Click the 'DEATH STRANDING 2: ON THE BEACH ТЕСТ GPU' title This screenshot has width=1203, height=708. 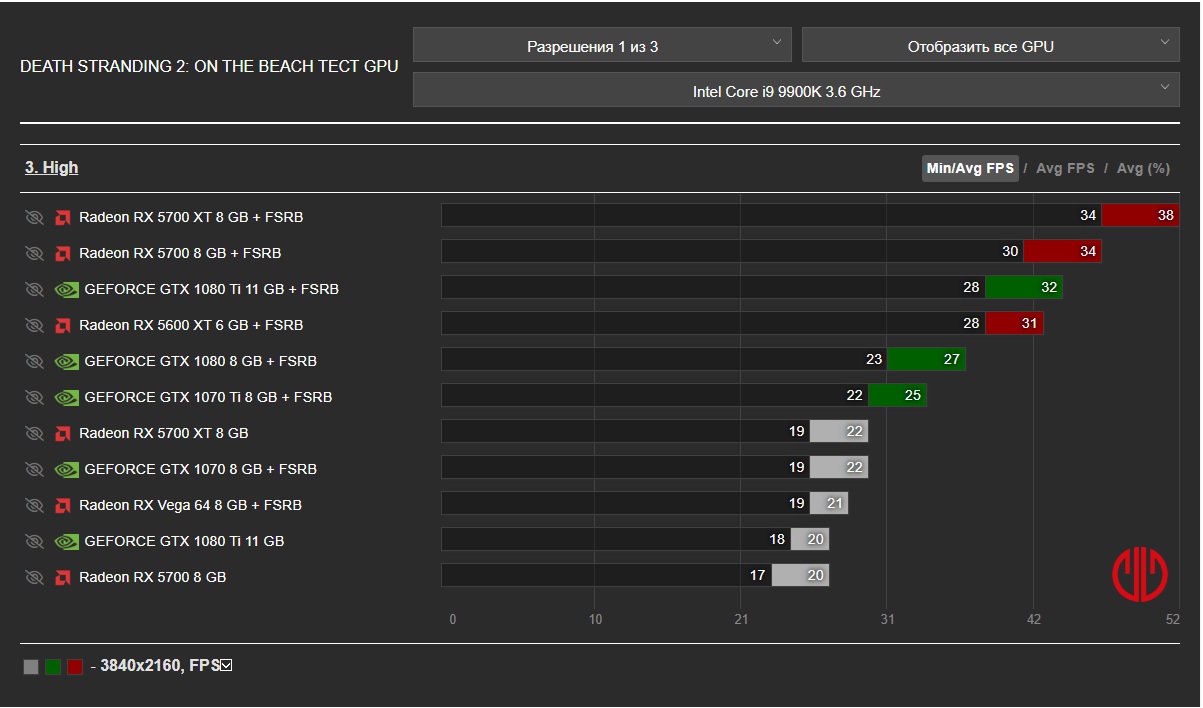[x=209, y=67]
